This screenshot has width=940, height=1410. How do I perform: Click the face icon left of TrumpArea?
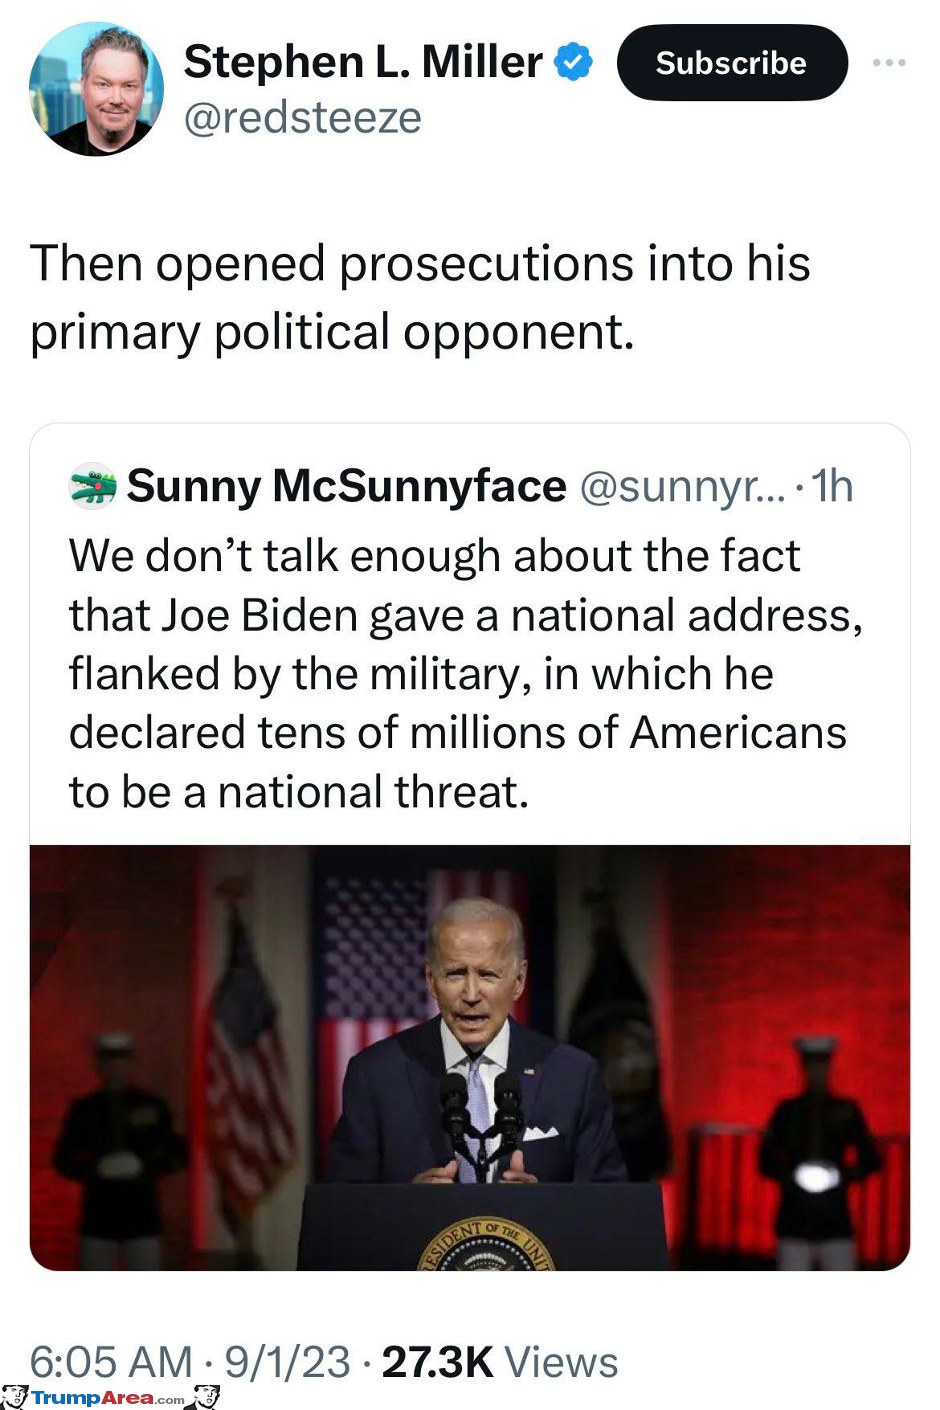coord(14,1397)
